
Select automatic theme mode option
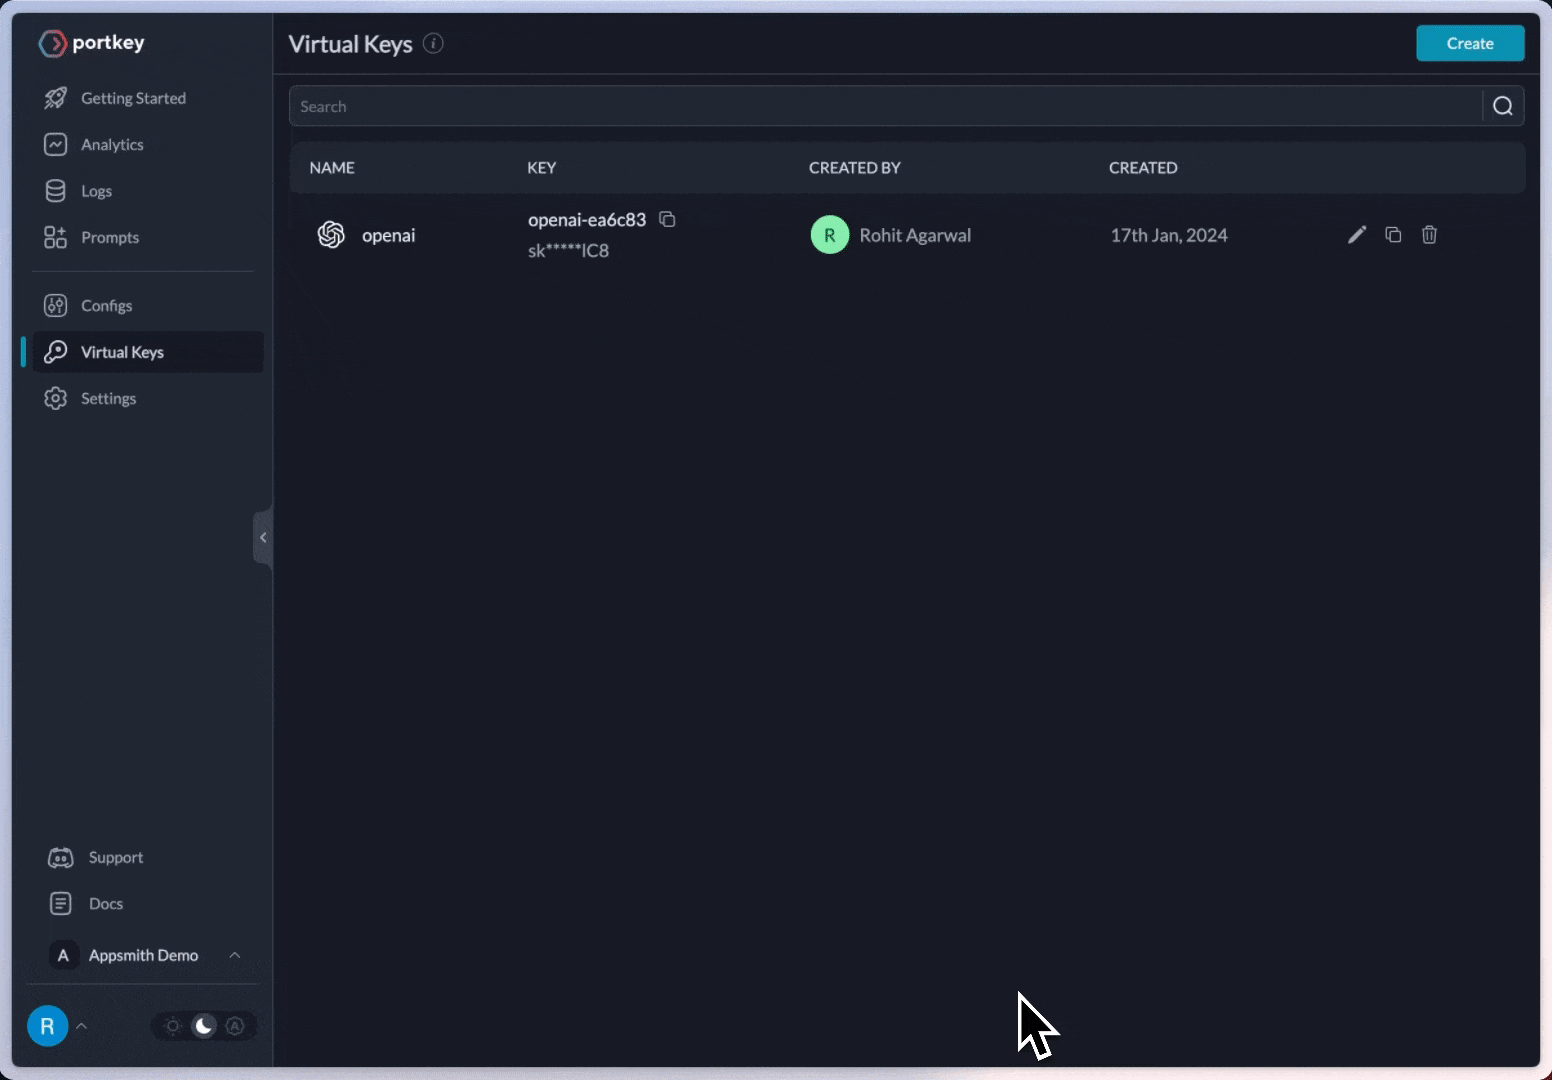[235, 1026]
